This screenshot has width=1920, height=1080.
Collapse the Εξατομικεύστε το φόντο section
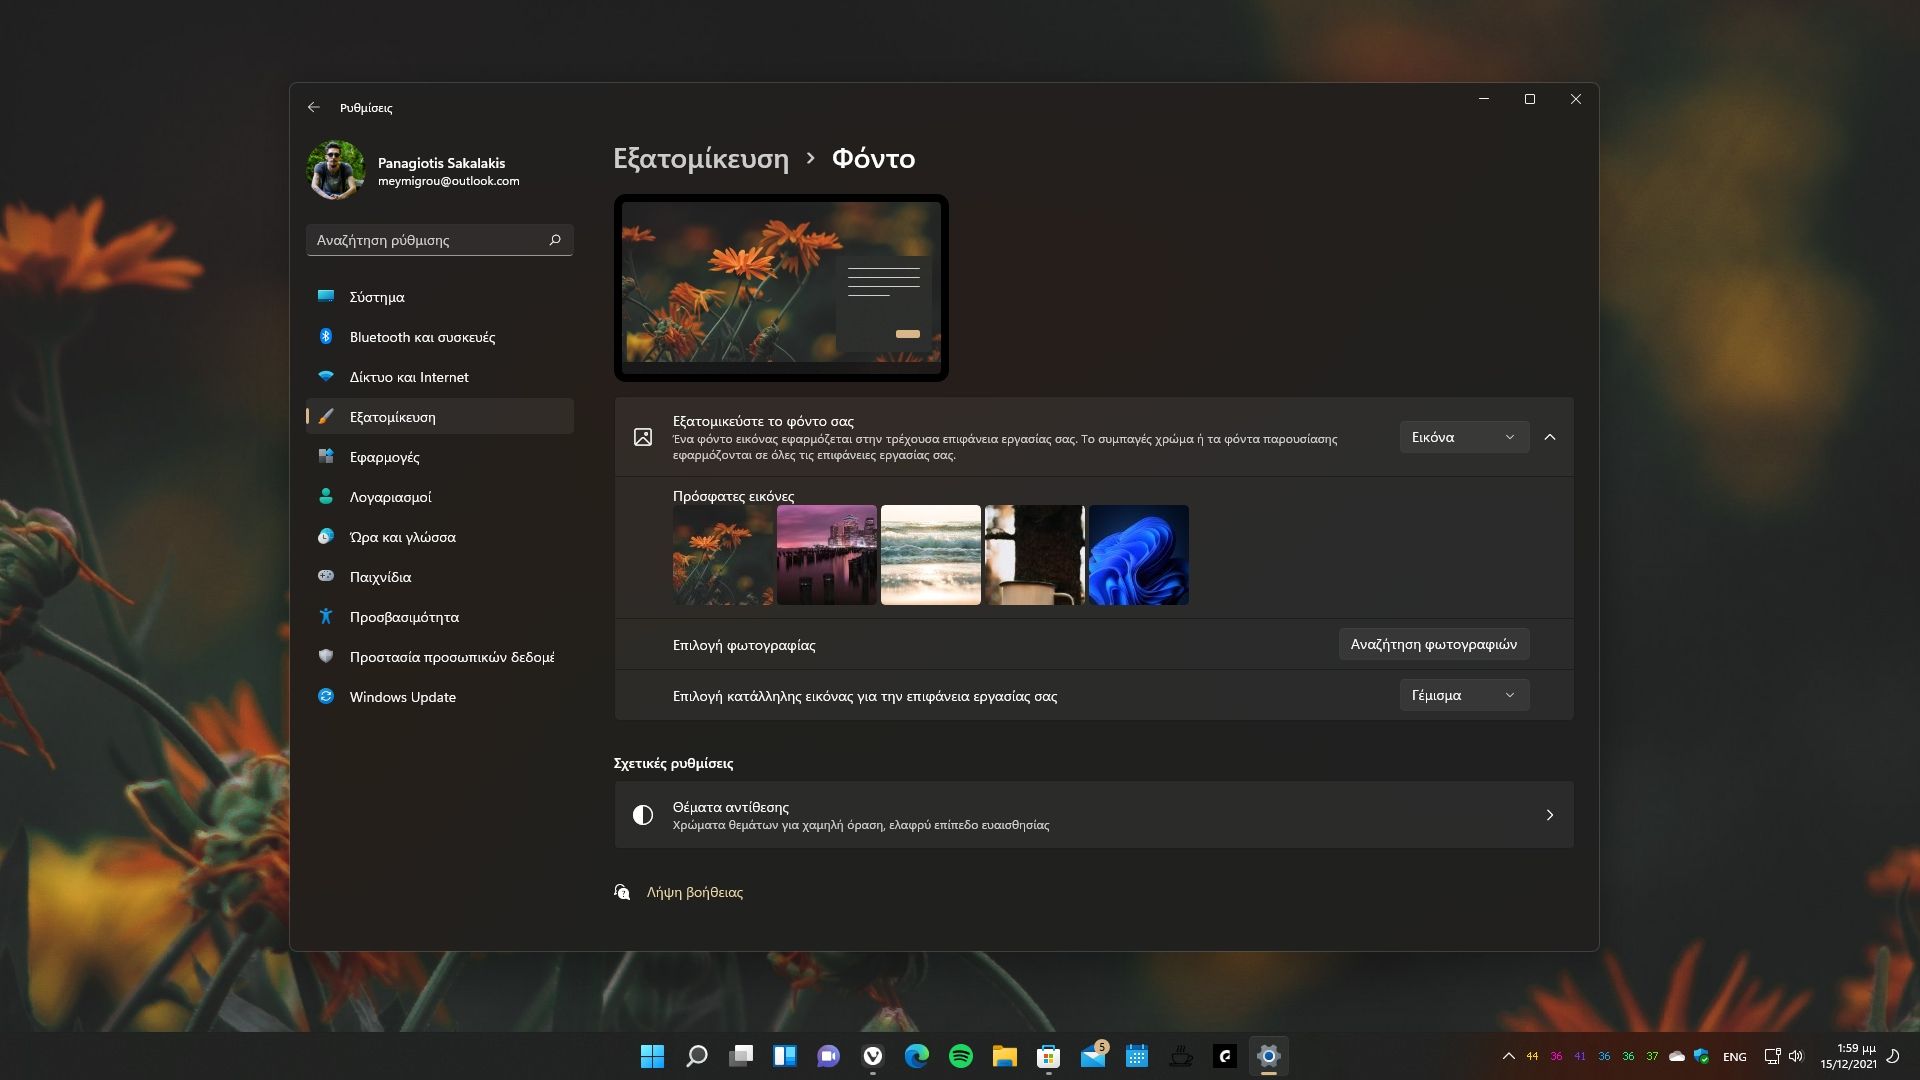1551,437
